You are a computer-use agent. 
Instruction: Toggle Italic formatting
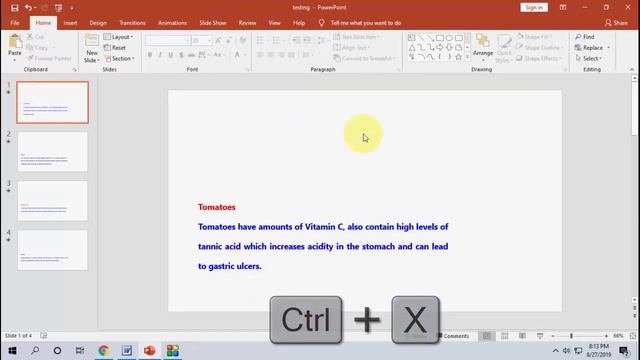click(160, 55)
